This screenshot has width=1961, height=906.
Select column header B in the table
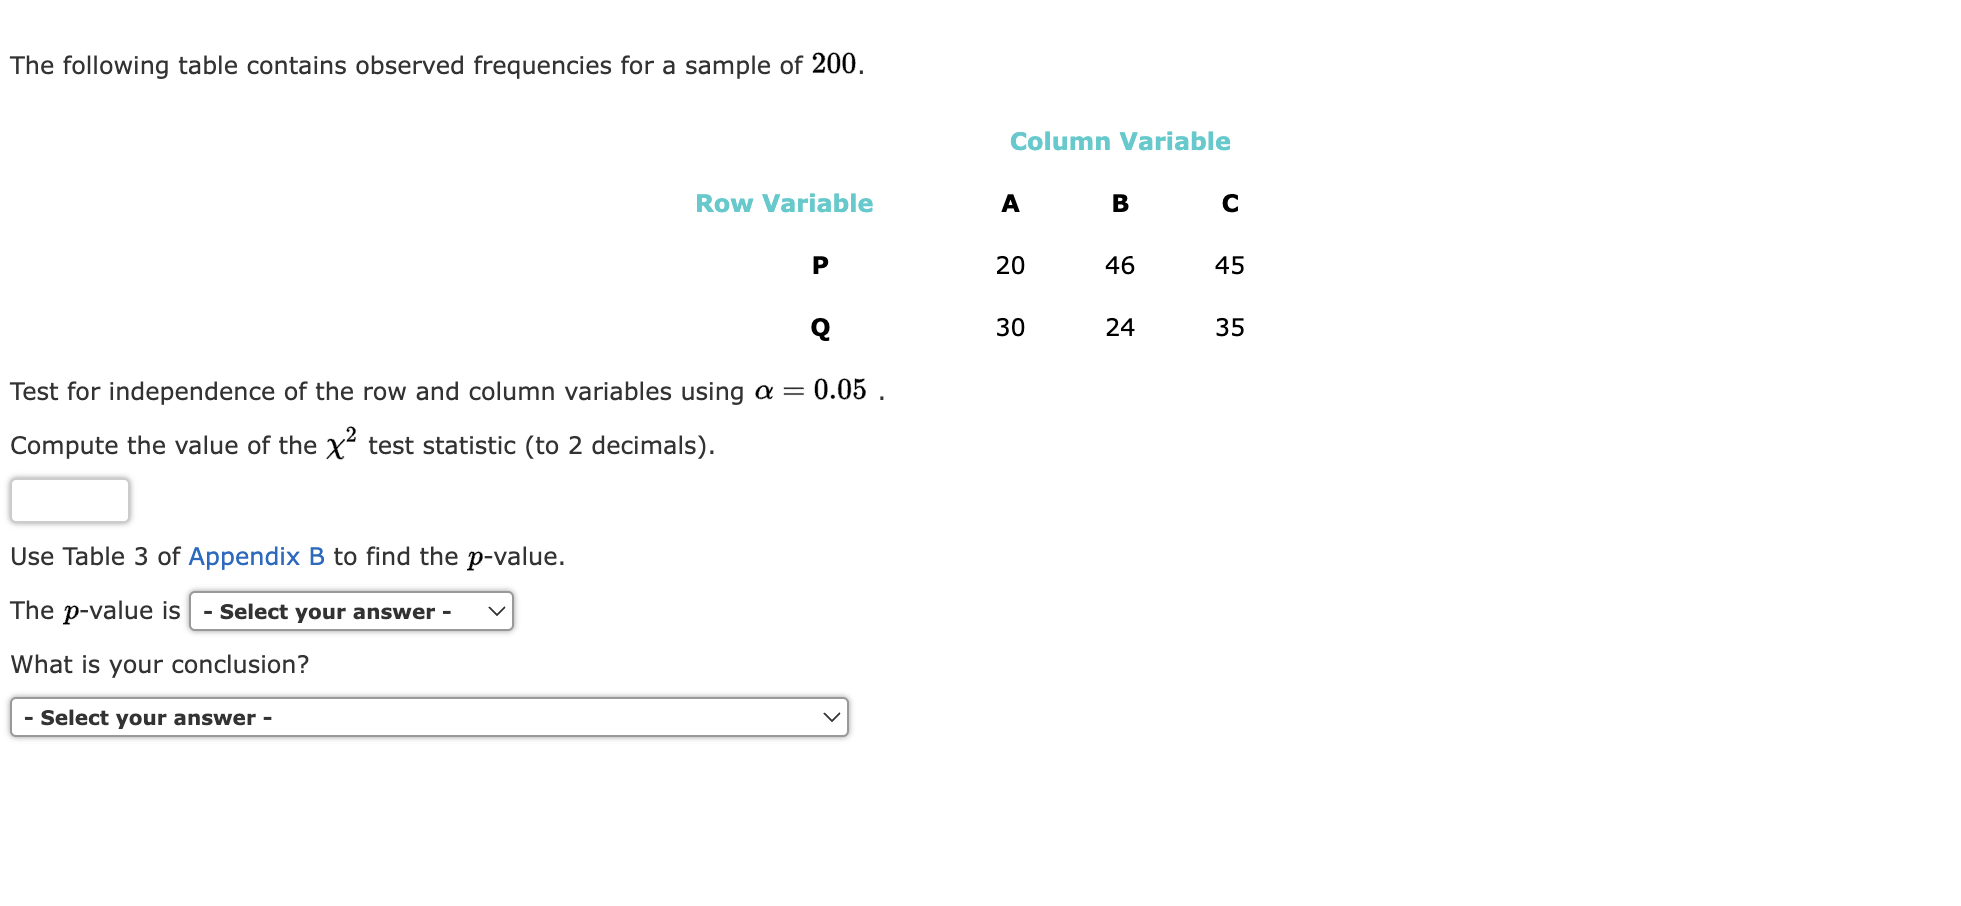point(1119,203)
